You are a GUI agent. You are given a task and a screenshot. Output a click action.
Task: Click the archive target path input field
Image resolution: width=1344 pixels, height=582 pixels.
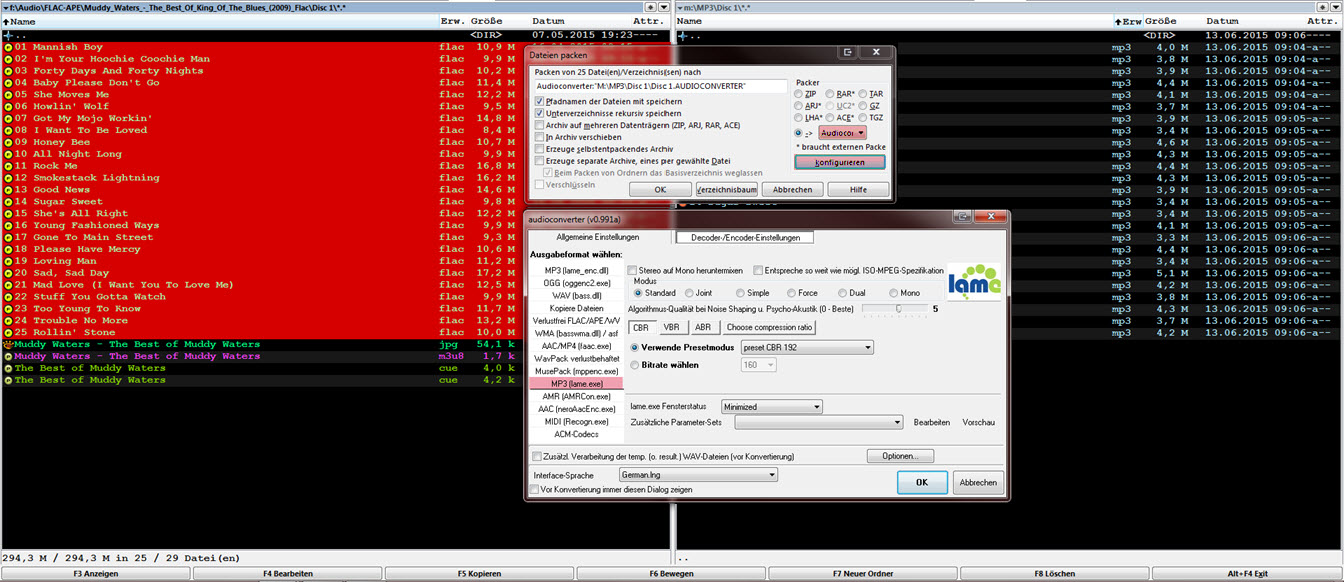660,87
